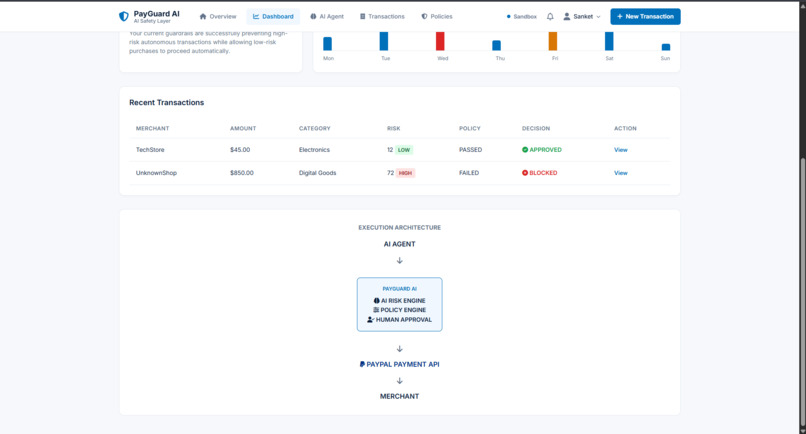Click the UnknownShop merchant cell
Image resolution: width=806 pixels, height=434 pixels.
point(156,173)
